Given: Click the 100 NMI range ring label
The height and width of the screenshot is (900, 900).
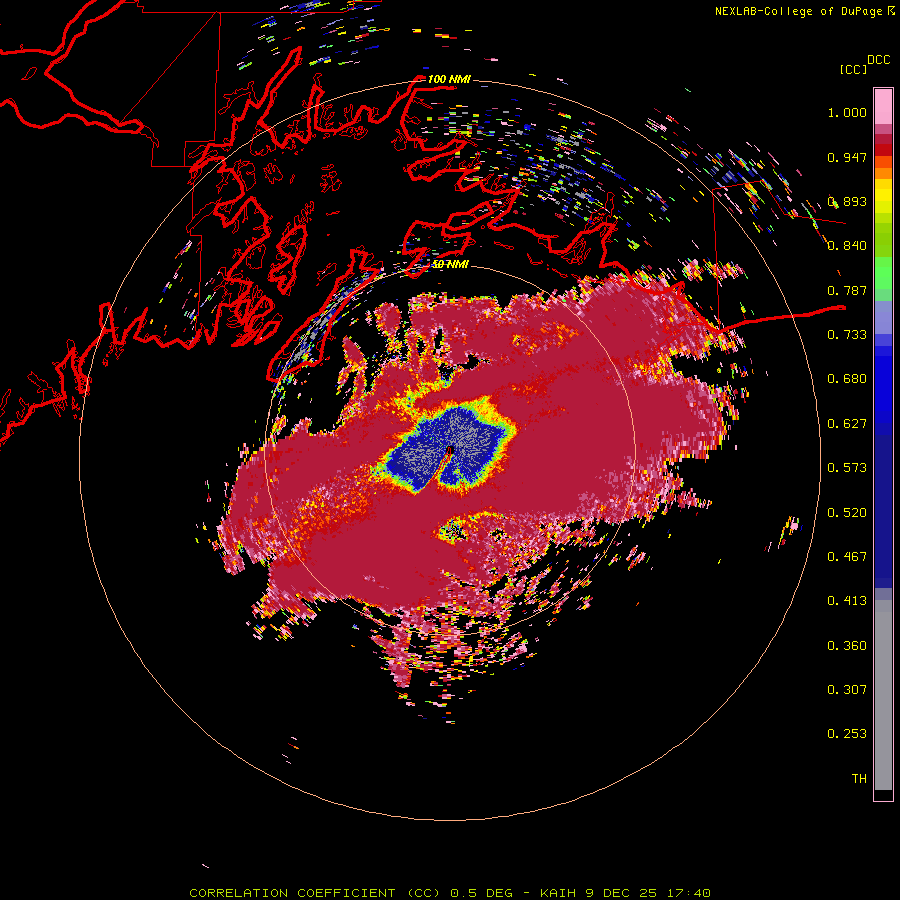Looking at the screenshot, I should pyautogui.click(x=449, y=79).
